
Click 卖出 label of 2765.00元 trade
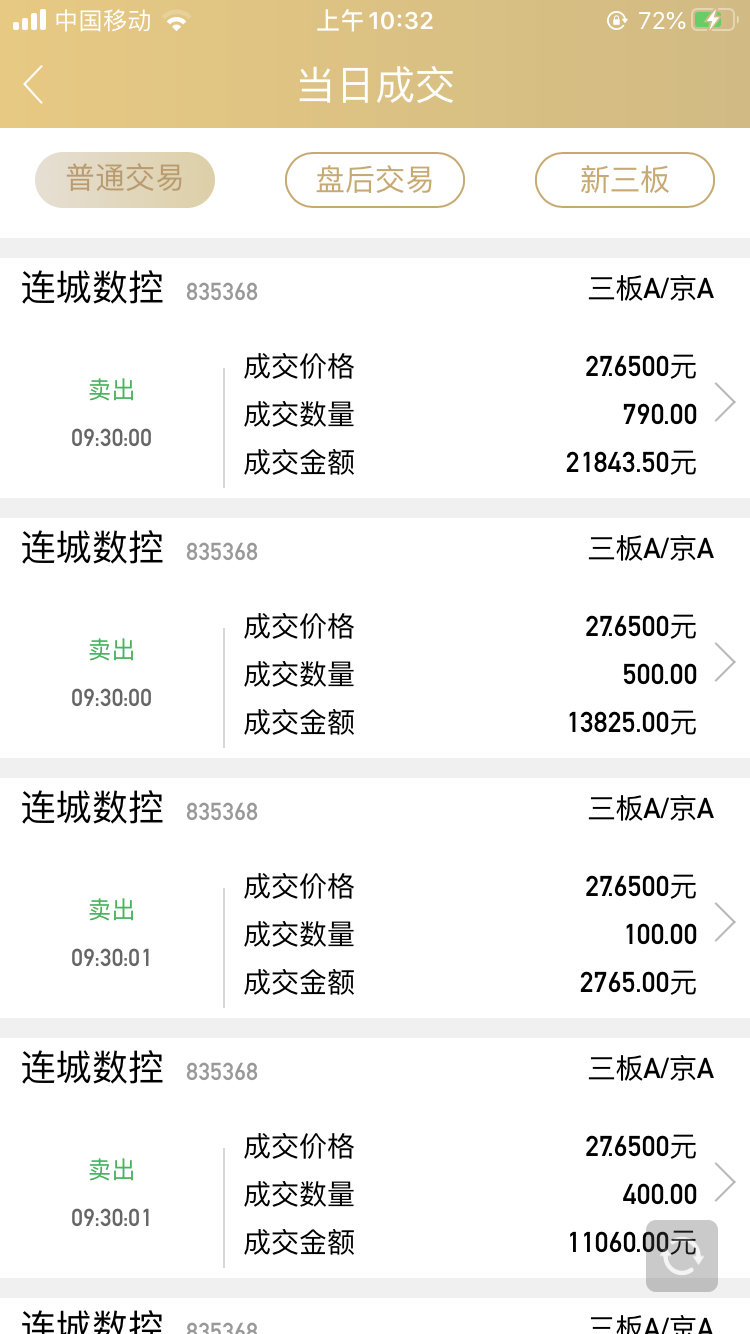pyautogui.click(x=112, y=910)
